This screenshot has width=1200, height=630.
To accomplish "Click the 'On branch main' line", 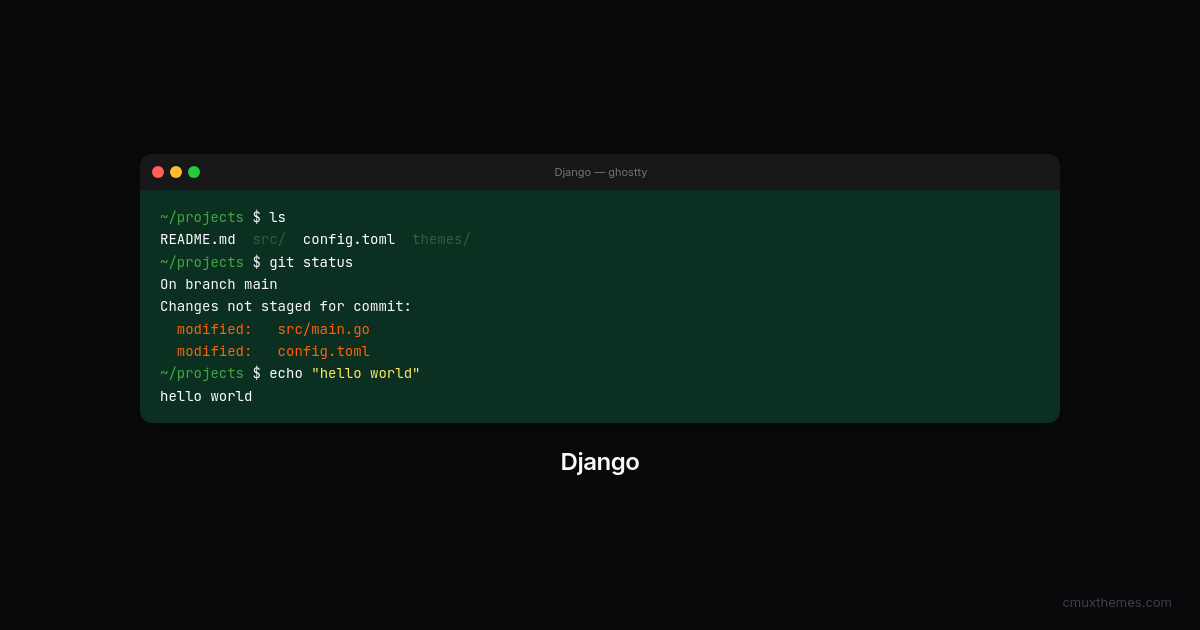I will [x=219, y=285].
